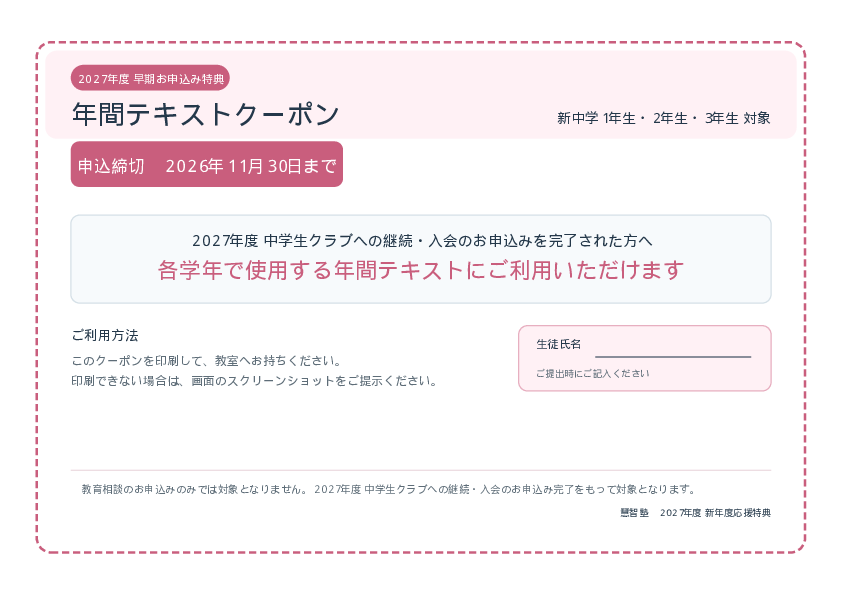Image resolution: width=842 pixels, height=595 pixels.
Task: Click the 2027年度 新年度応援特典 footer text
Action: point(715,513)
